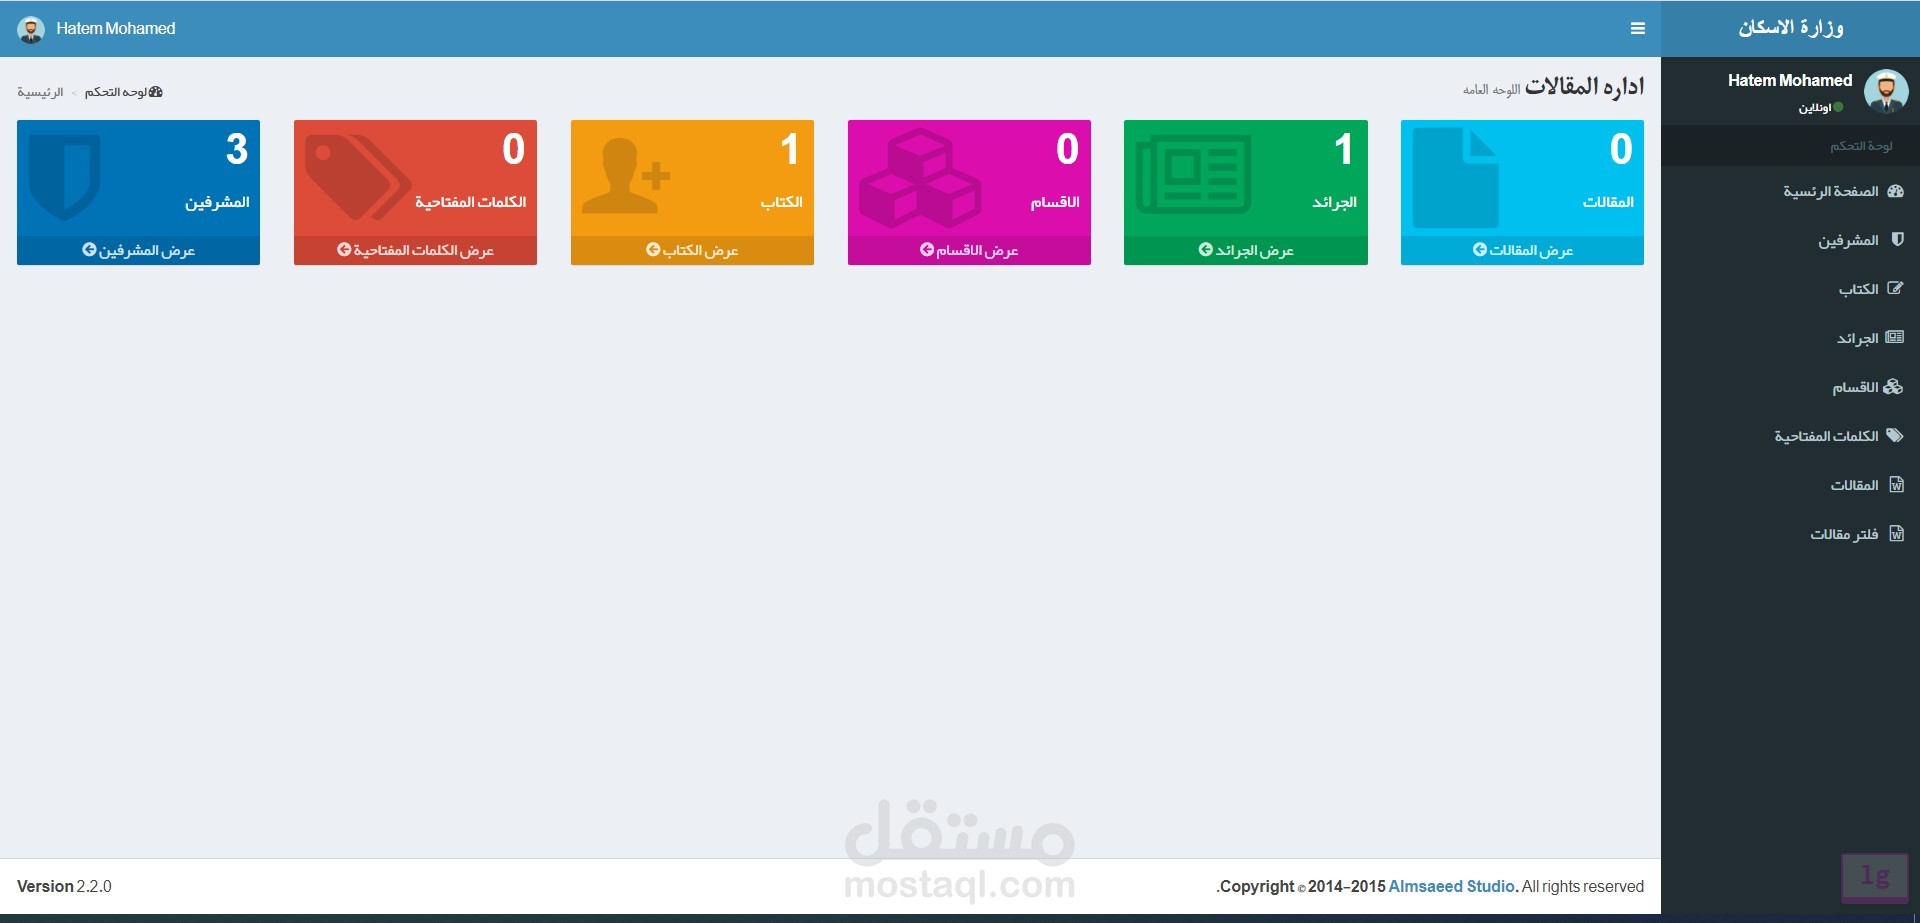Click the green online status dot

tap(1839, 107)
